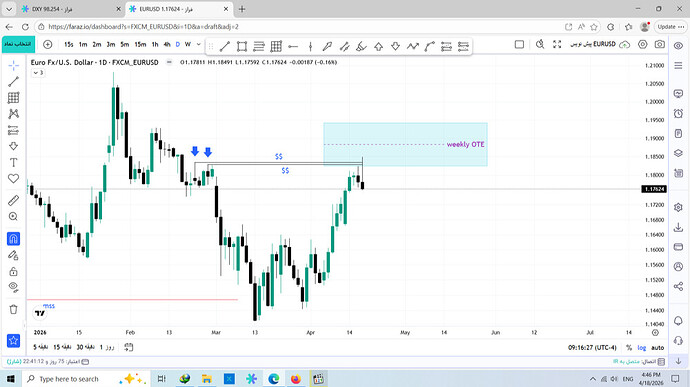This screenshot has height=387, width=690.
Task: Open the arrow shapes tools in left sidebar
Action: click(x=13, y=146)
